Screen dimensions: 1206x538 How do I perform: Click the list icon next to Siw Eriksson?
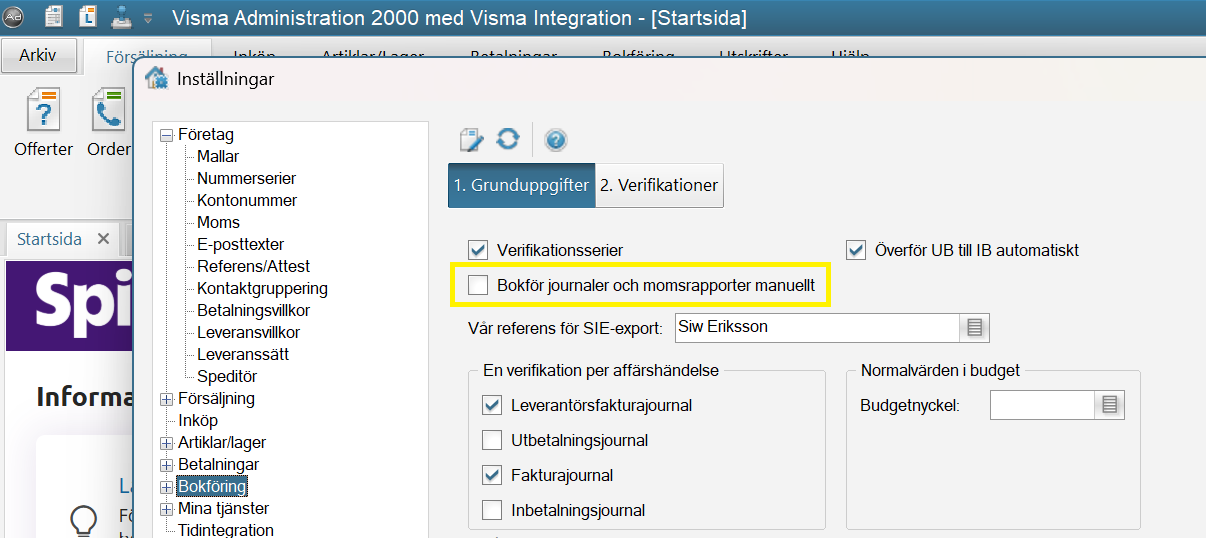(975, 327)
